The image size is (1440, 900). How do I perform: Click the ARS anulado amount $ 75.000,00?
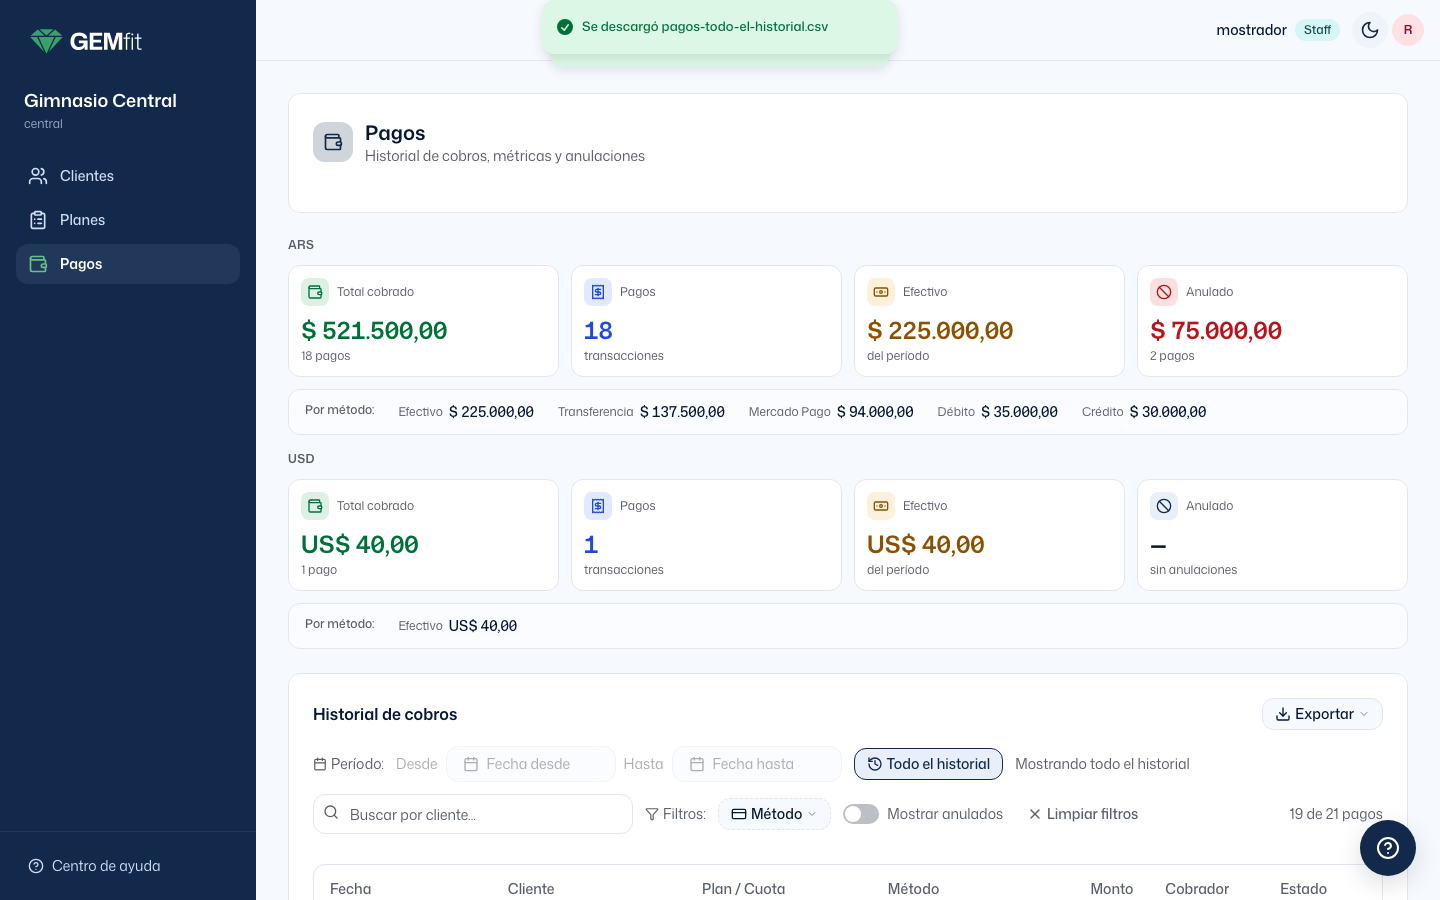click(x=1216, y=331)
